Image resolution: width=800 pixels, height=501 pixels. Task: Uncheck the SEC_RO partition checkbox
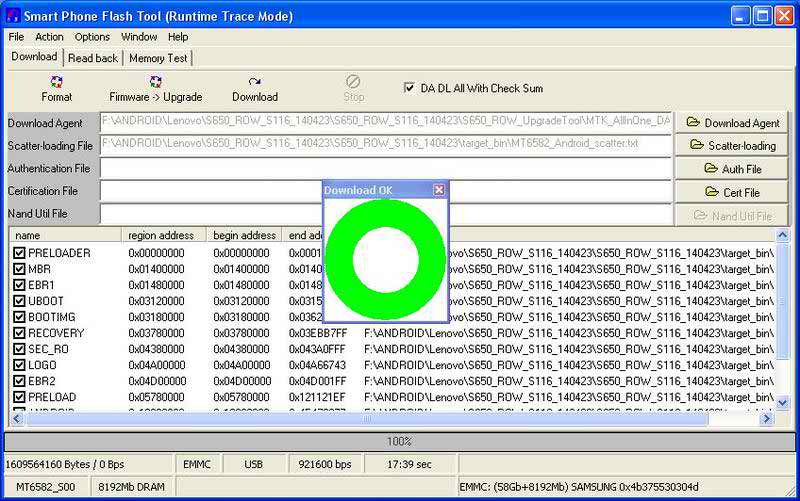pos(19,349)
